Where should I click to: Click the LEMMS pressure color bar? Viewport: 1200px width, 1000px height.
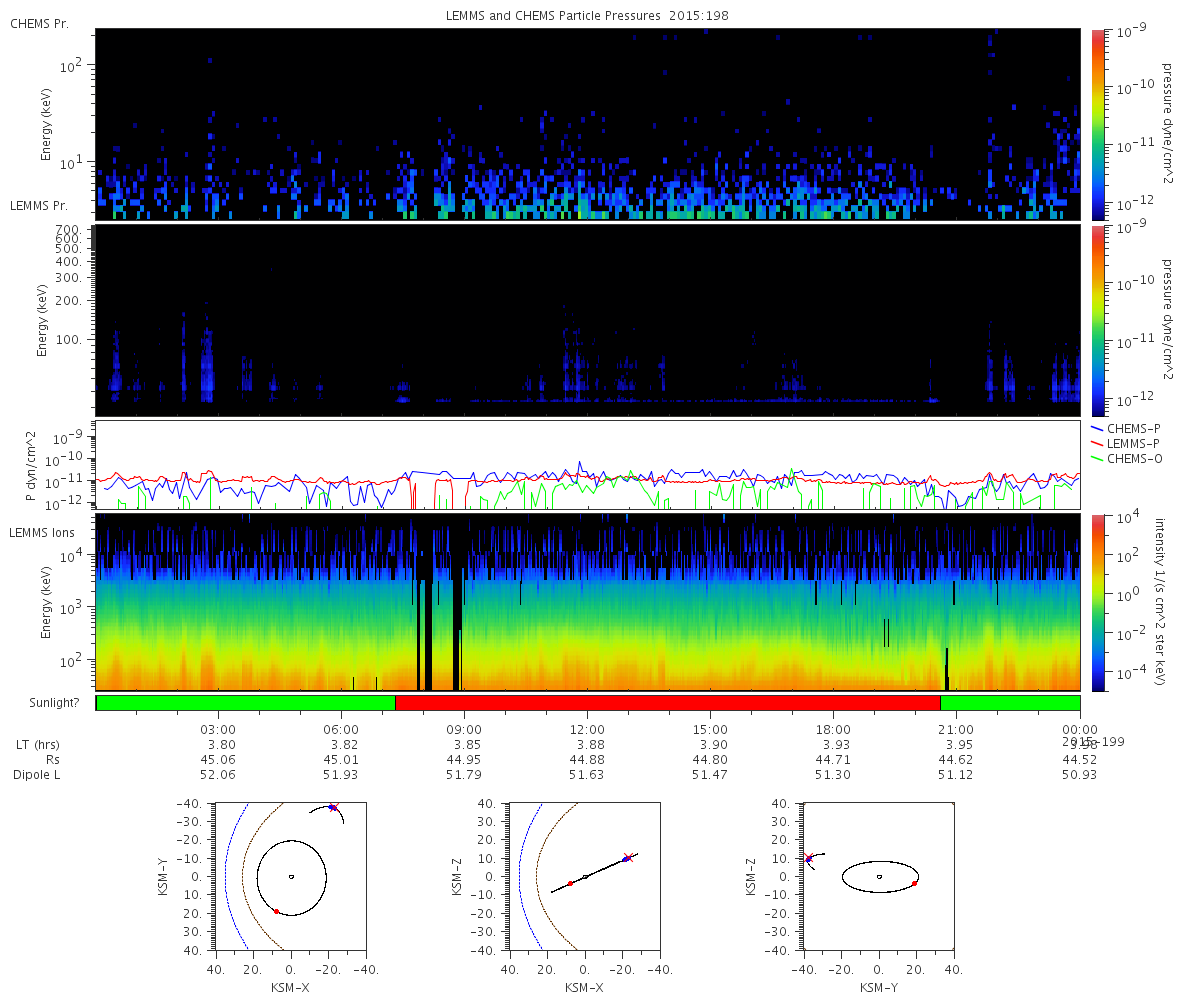click(x=1097, y=320)
